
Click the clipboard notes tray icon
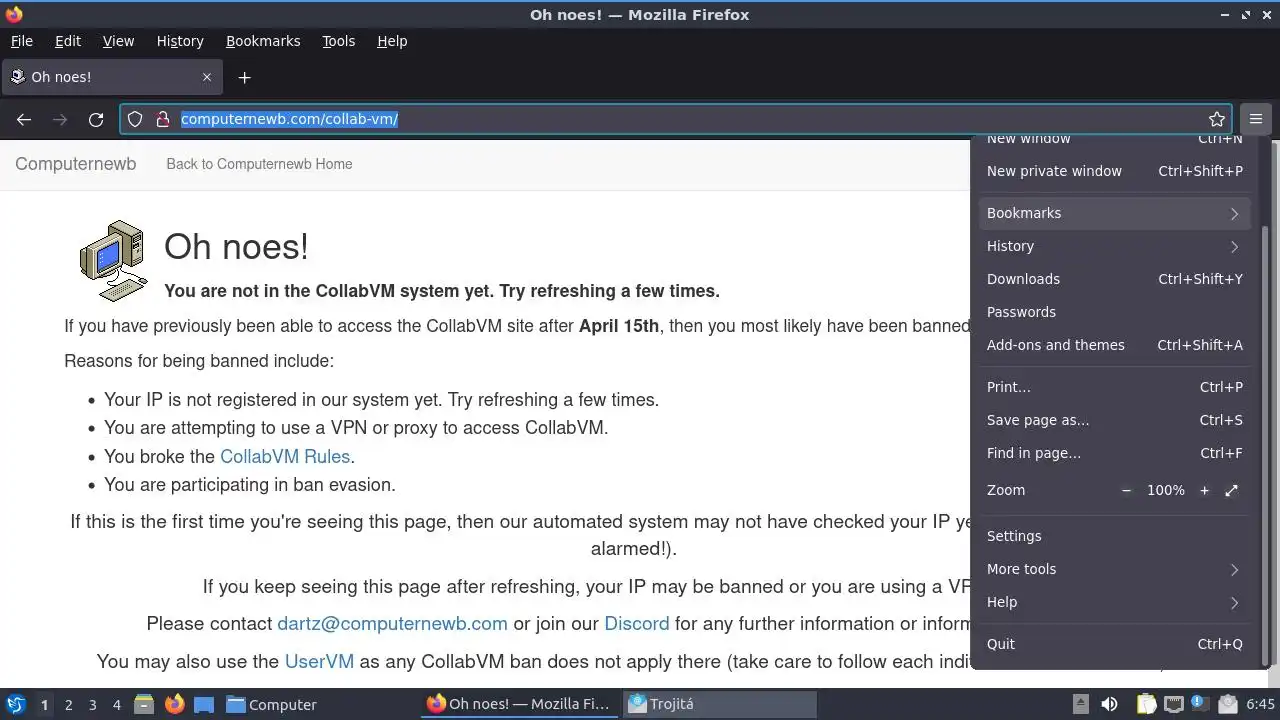pos(1146,704)
